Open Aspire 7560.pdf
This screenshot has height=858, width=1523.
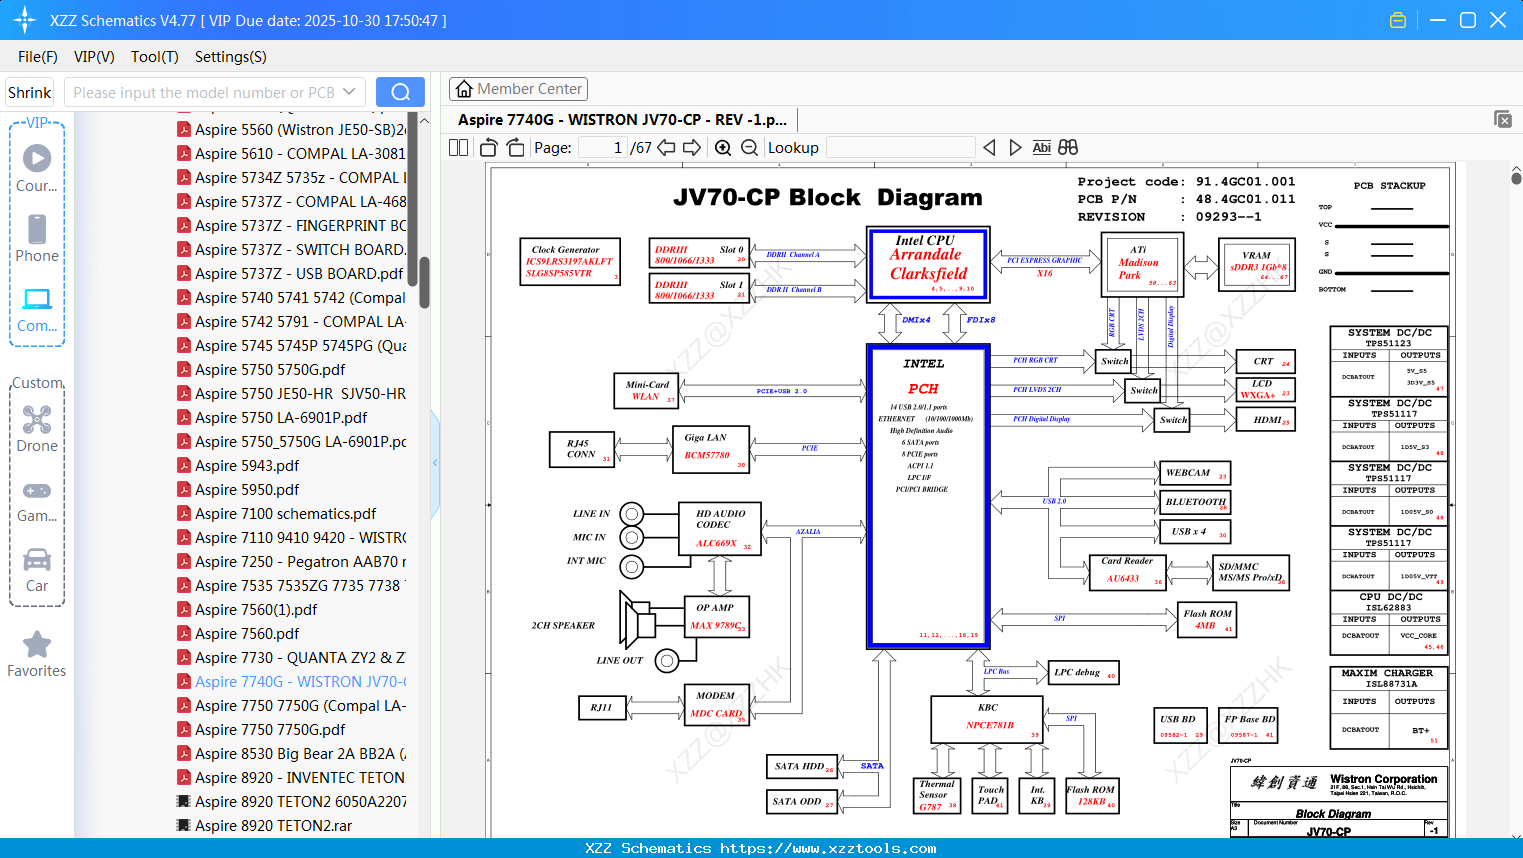tap(247, 633)
